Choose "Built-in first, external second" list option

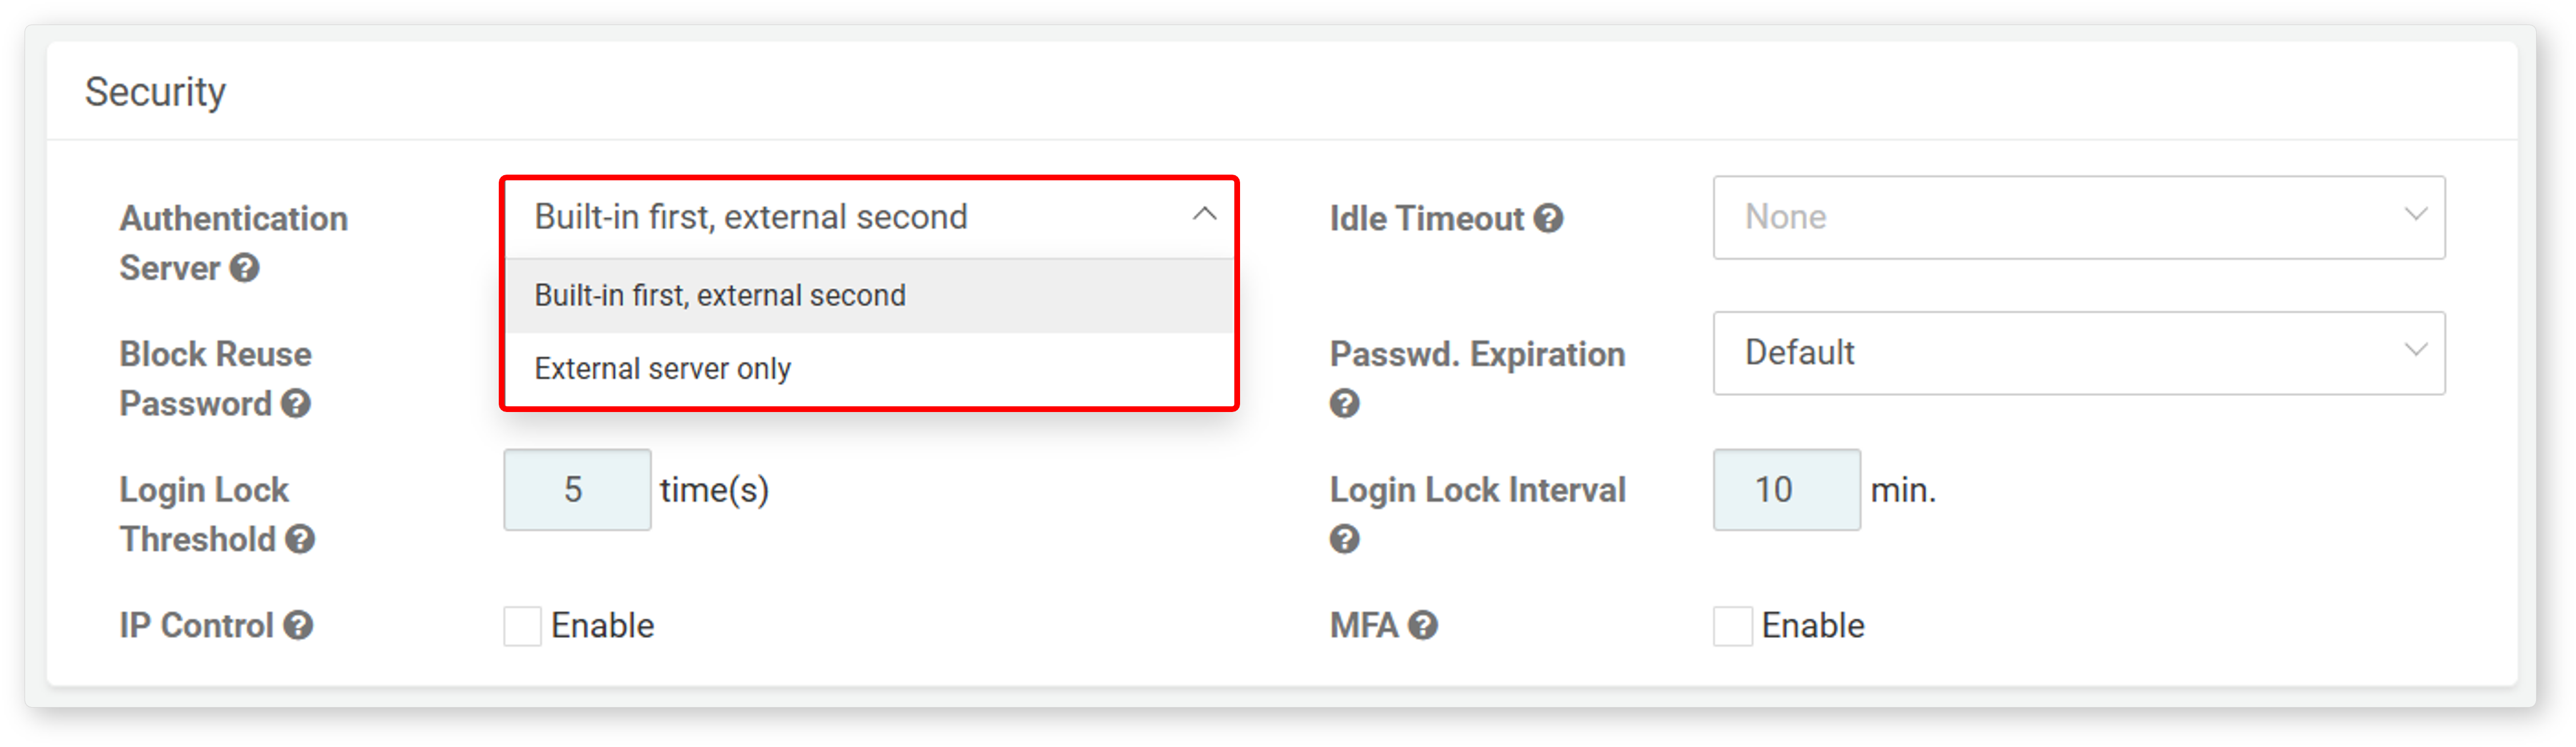tap(869, 295)
